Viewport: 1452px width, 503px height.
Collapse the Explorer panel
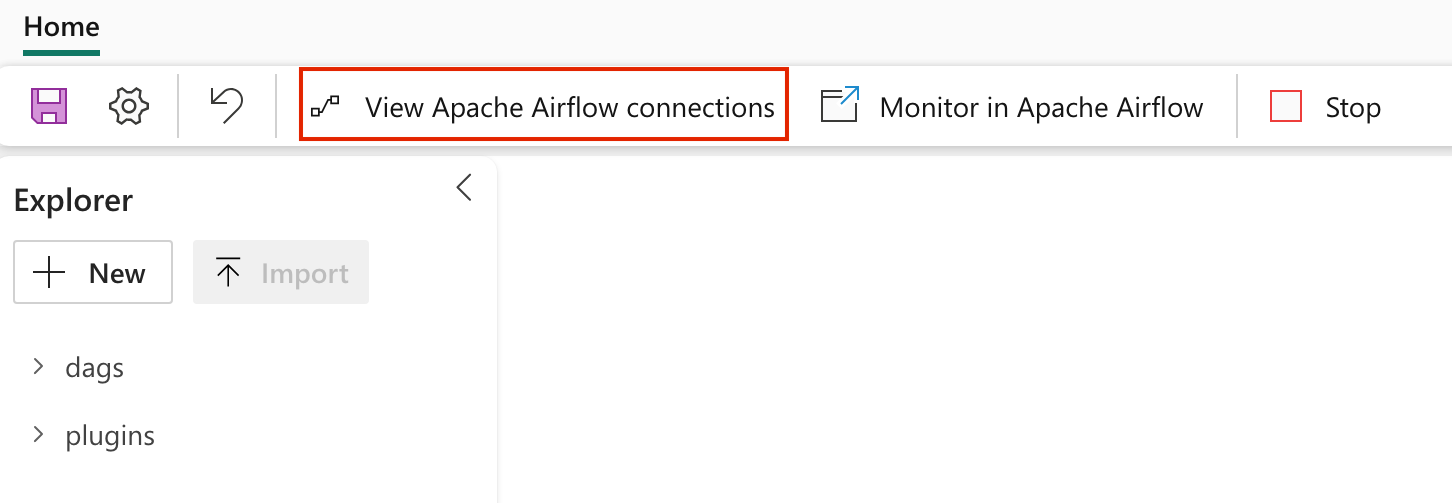pyautogui.click(x=463, y=187)
